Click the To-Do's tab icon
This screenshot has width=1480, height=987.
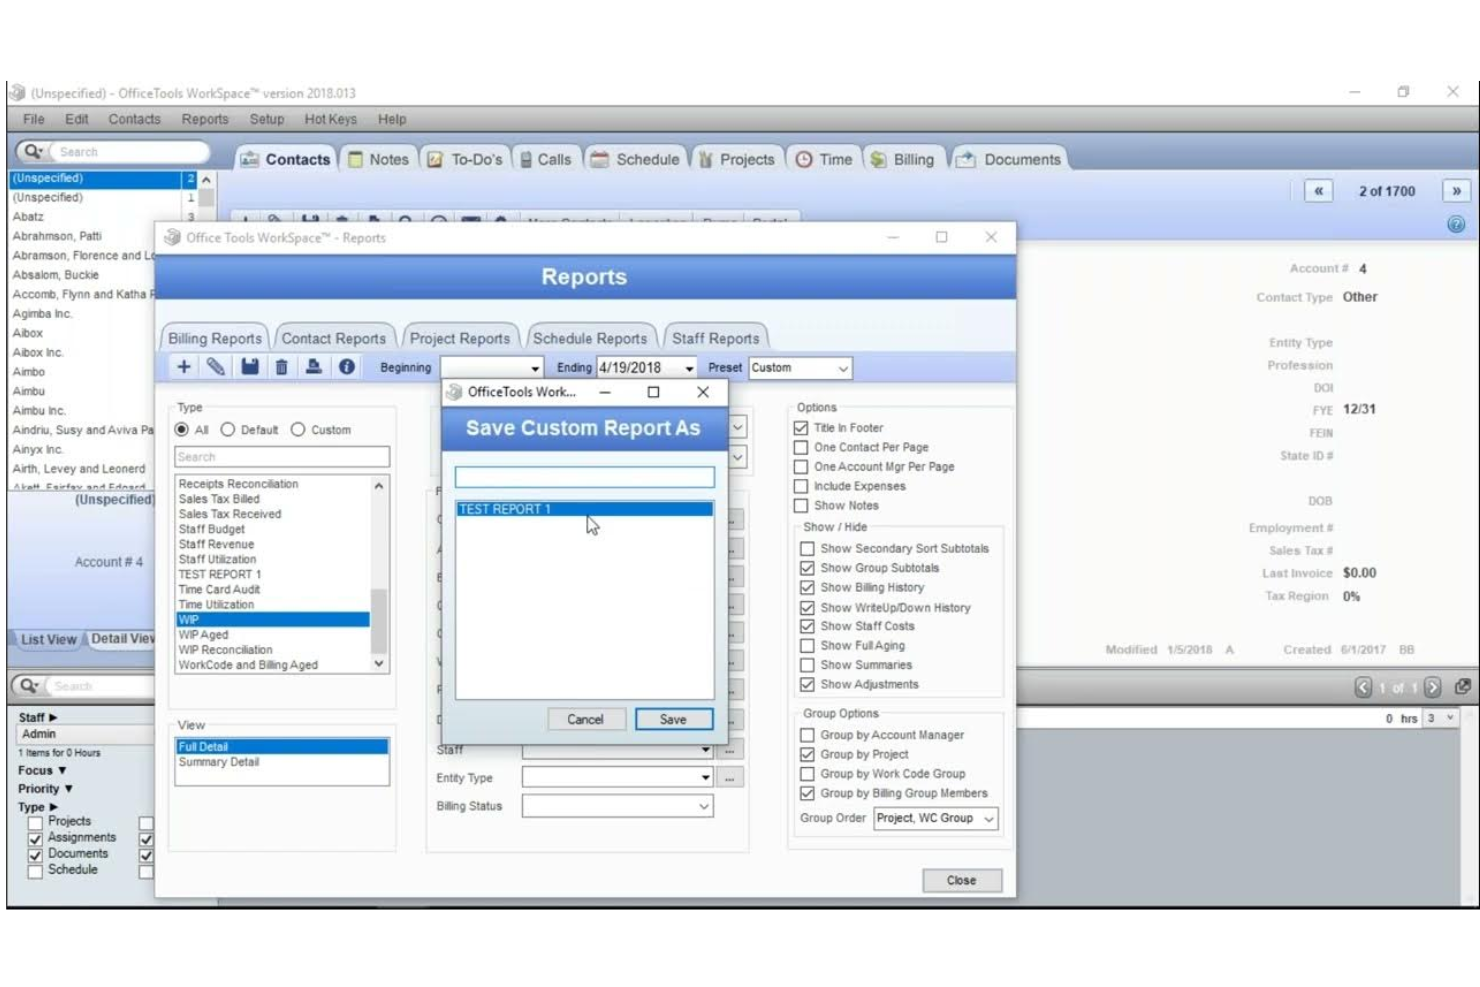point(435,159)
